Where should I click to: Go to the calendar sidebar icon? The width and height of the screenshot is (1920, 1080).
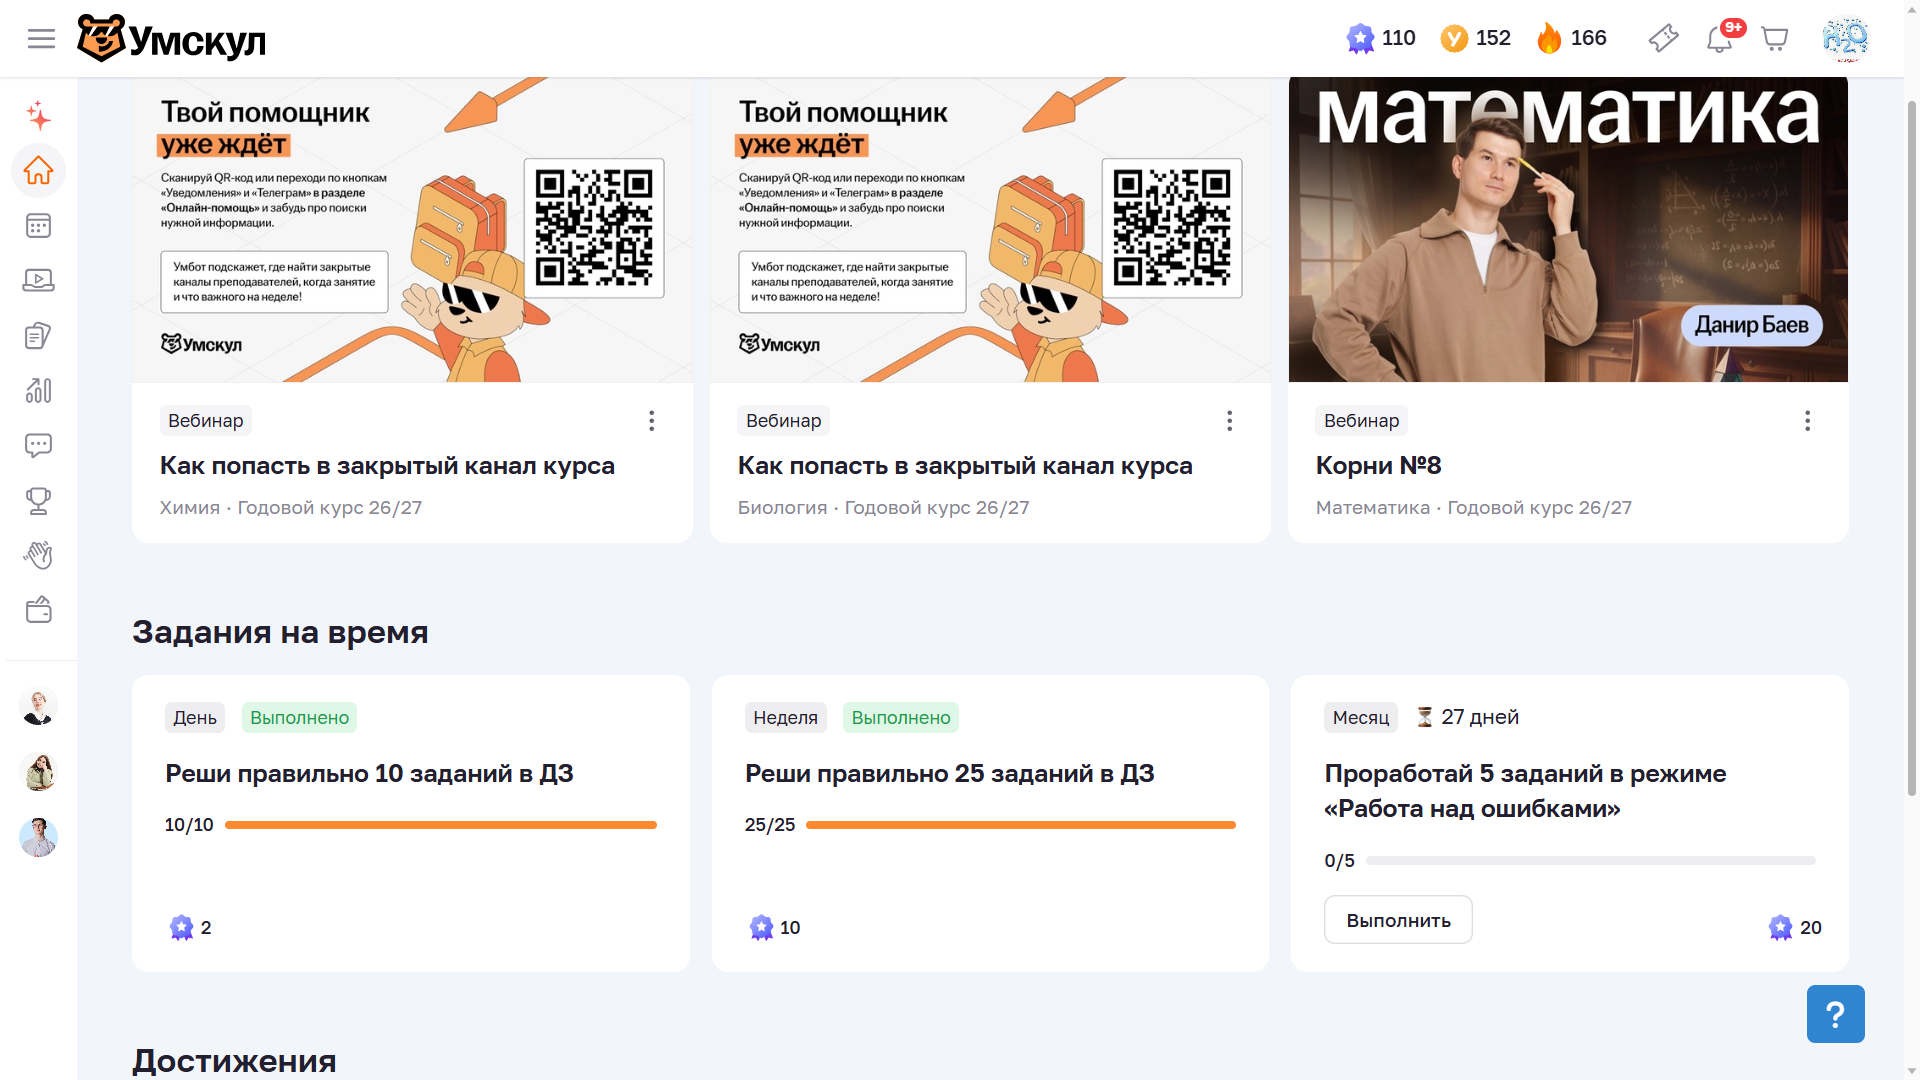point(38,226)
